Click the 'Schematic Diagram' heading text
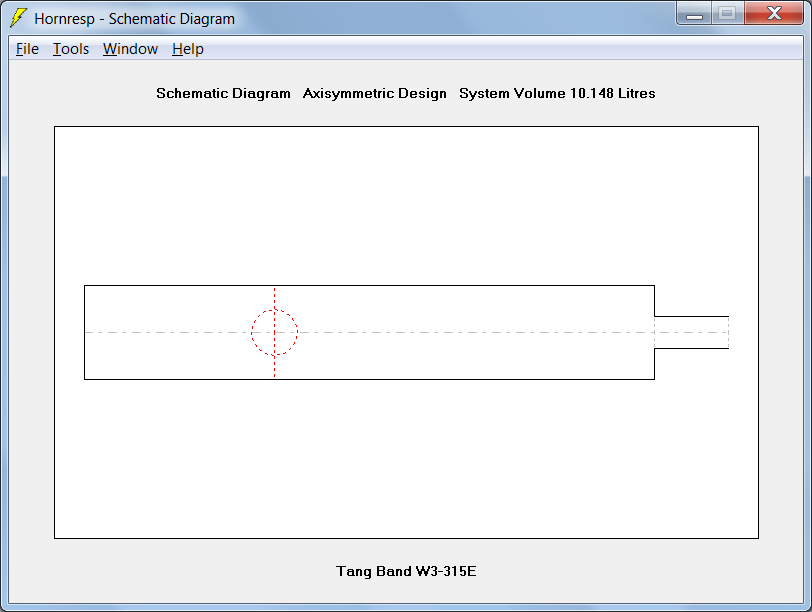Screen dimensions: 812x612 (x=223, y=93)
